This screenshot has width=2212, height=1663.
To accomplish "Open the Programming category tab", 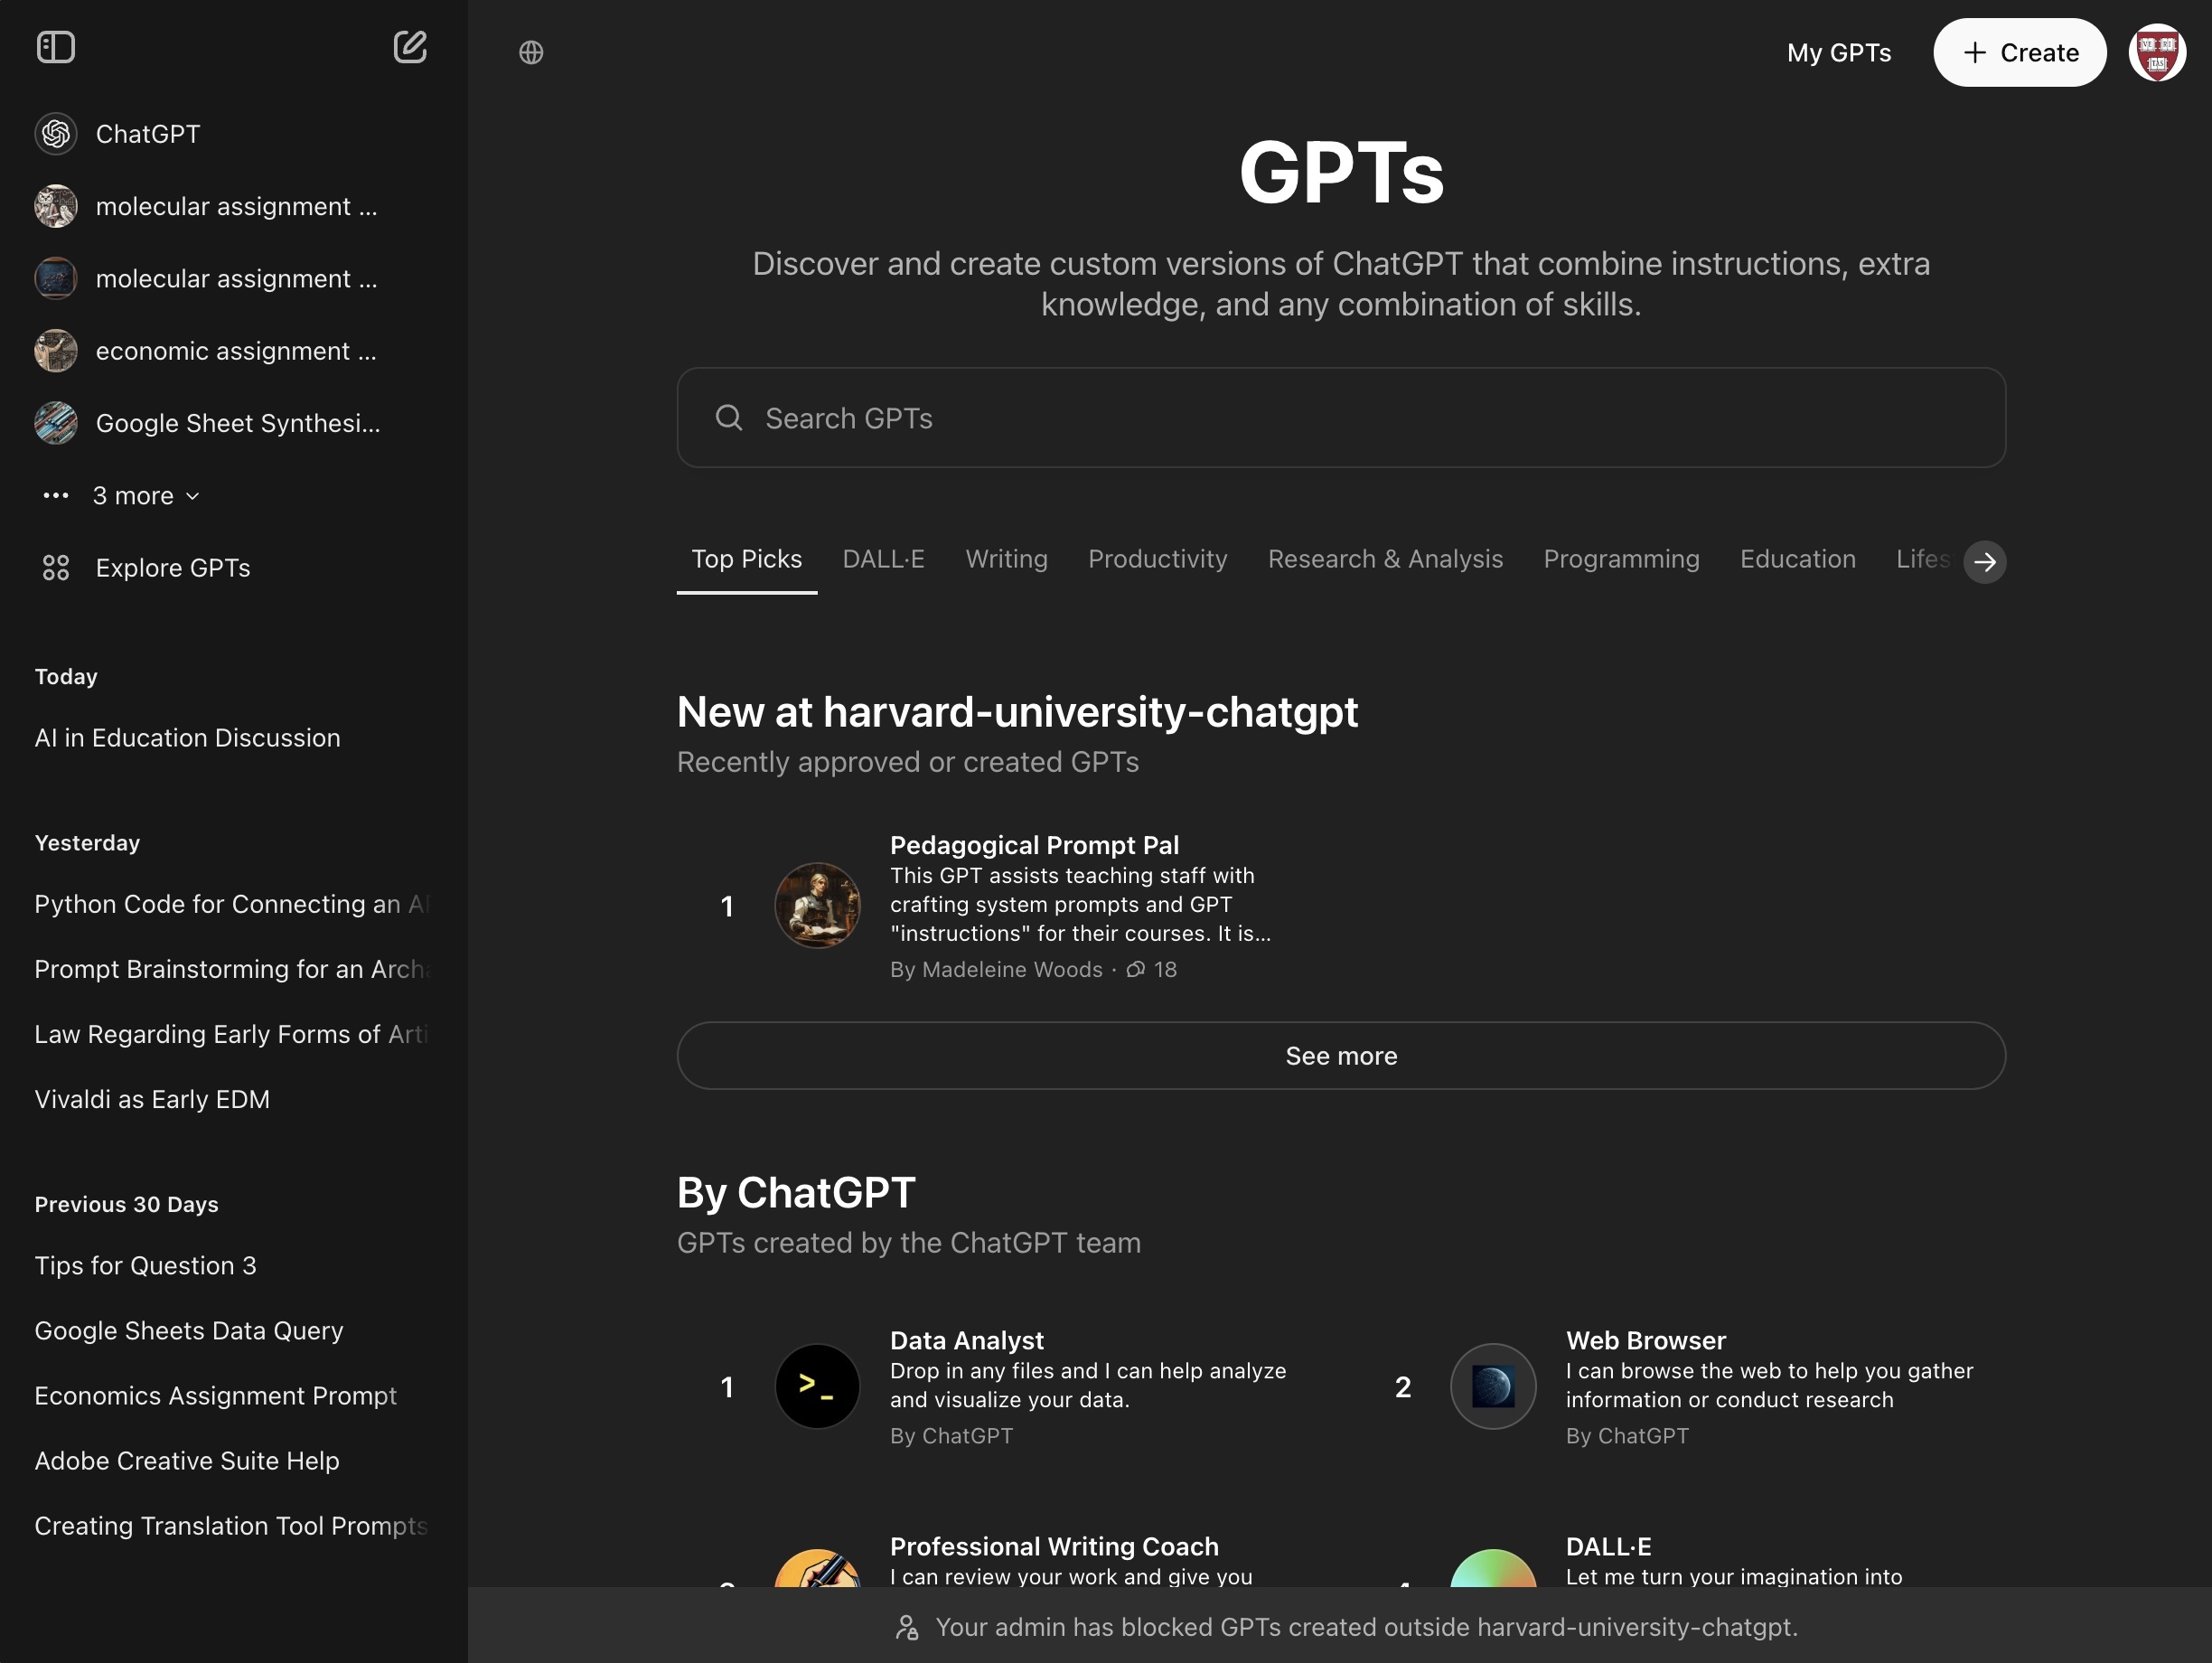I will pyautogui.click(x=1620, y=559).
